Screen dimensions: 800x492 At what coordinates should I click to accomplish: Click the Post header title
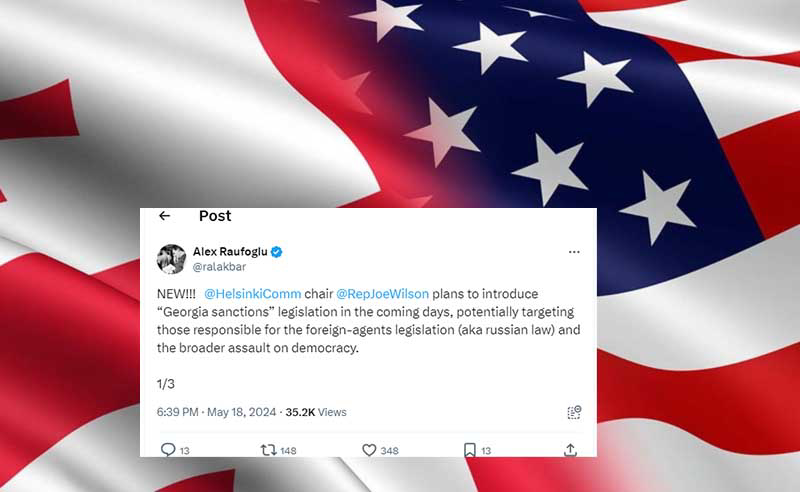coord(215,216)
